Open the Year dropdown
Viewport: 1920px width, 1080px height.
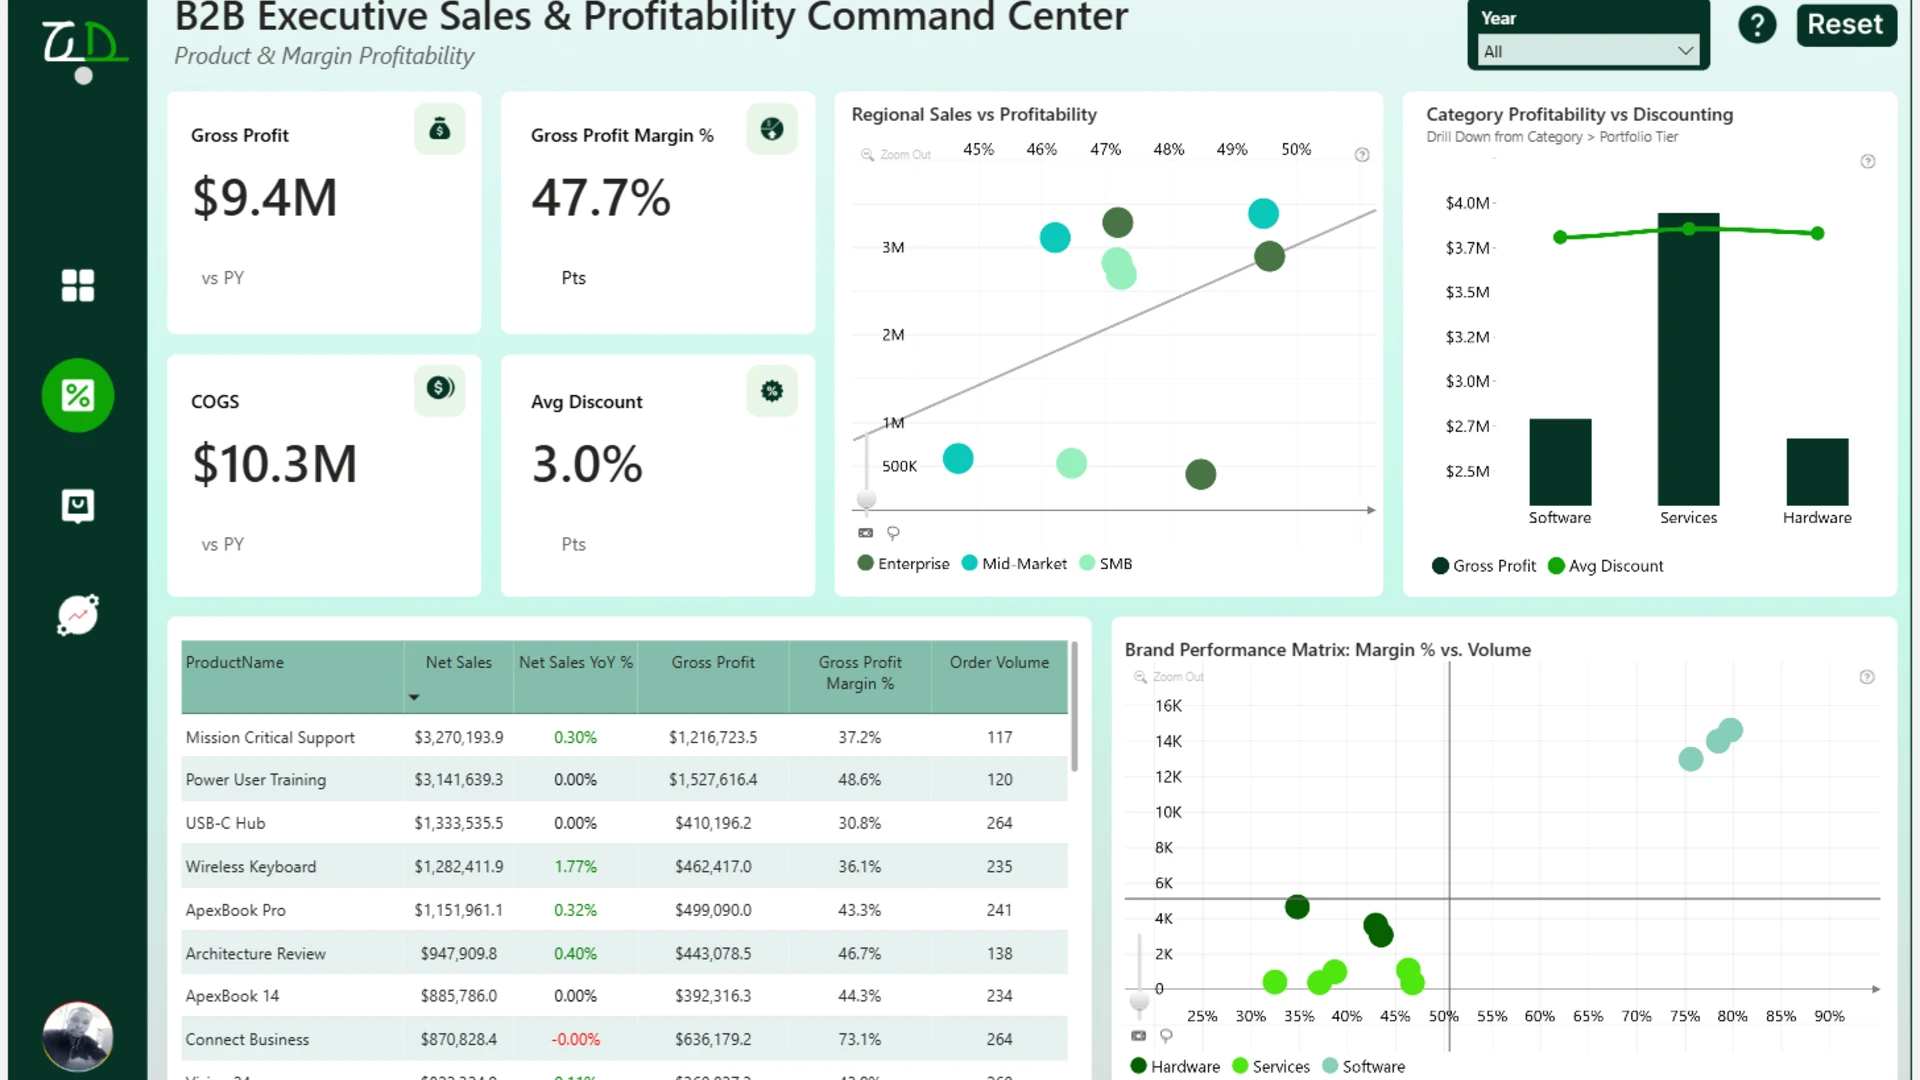[1588, 51]
